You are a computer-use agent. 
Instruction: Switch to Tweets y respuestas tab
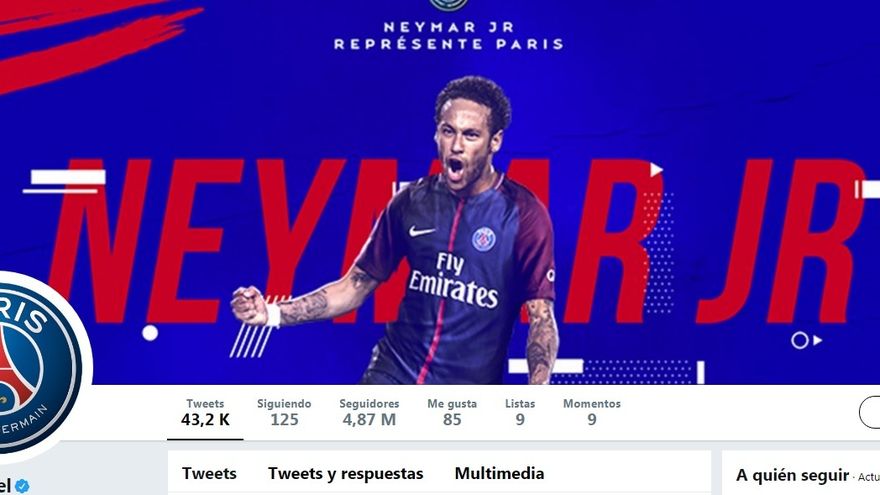tap(345, 474)
